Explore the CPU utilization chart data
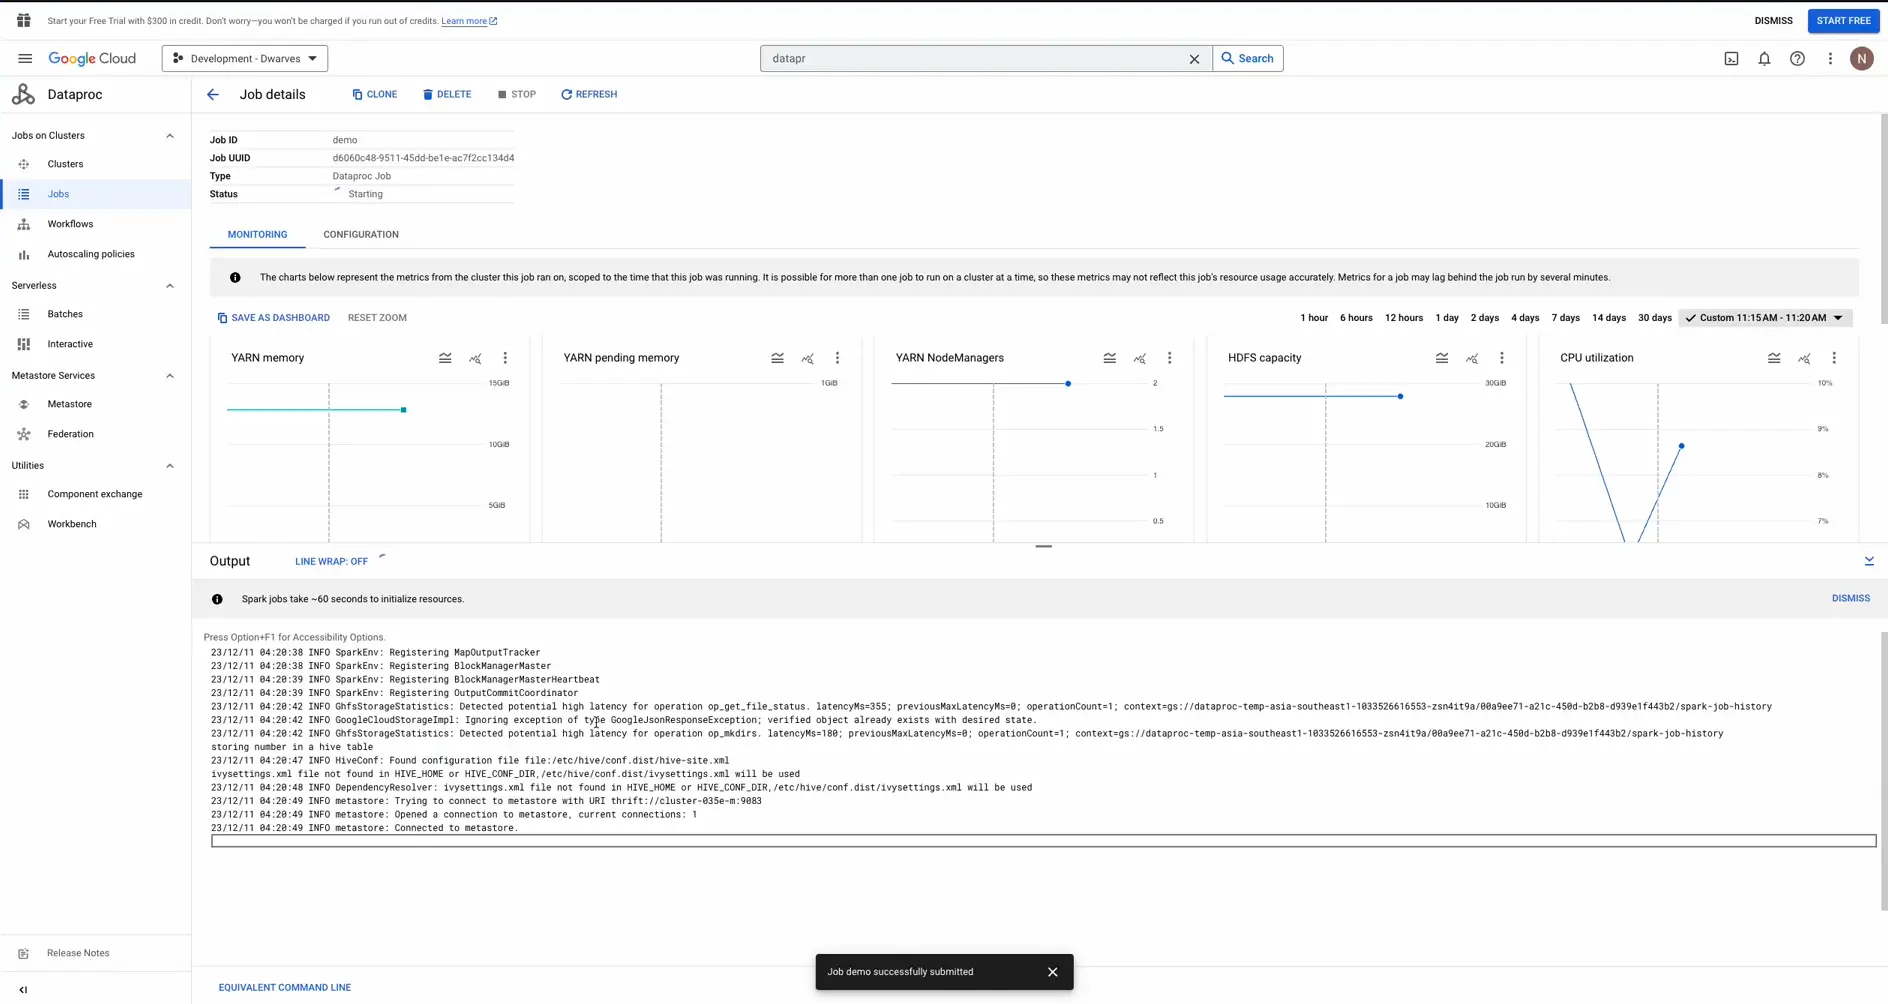1888x1004 pixels. 1803,358
